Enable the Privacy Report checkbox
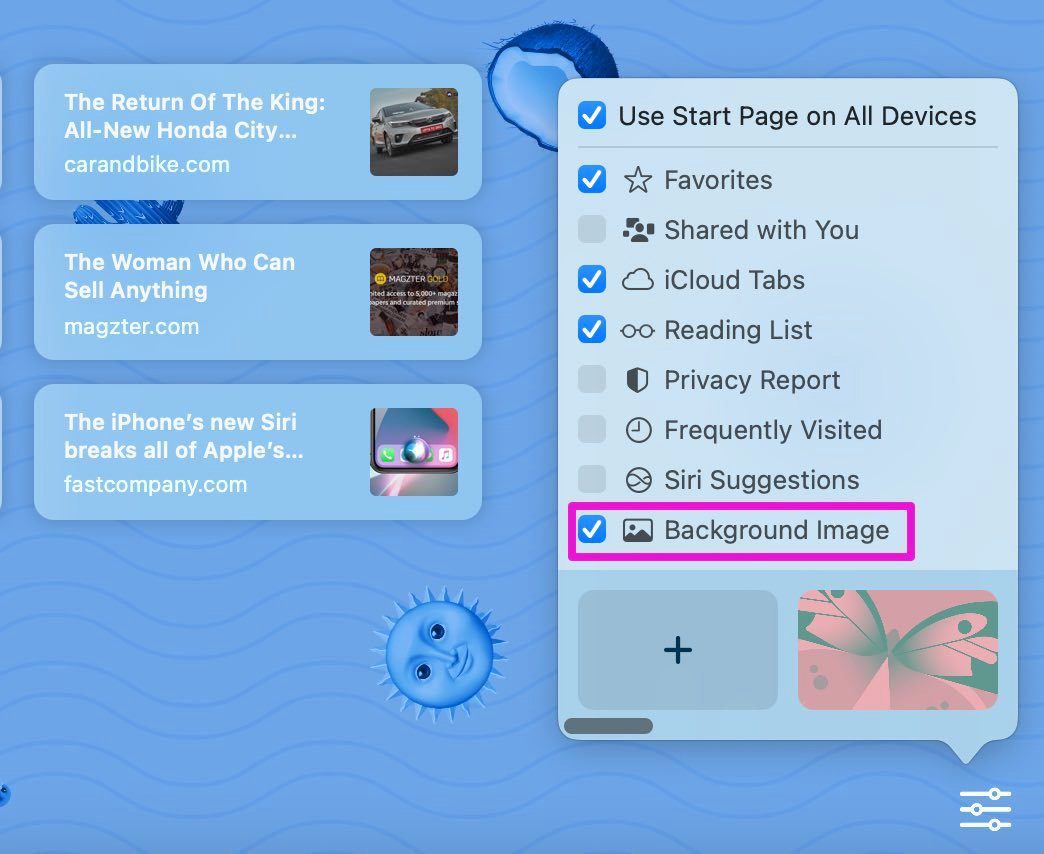The height and width of the screenshot is (854, 1044). [x=591, y=380]
